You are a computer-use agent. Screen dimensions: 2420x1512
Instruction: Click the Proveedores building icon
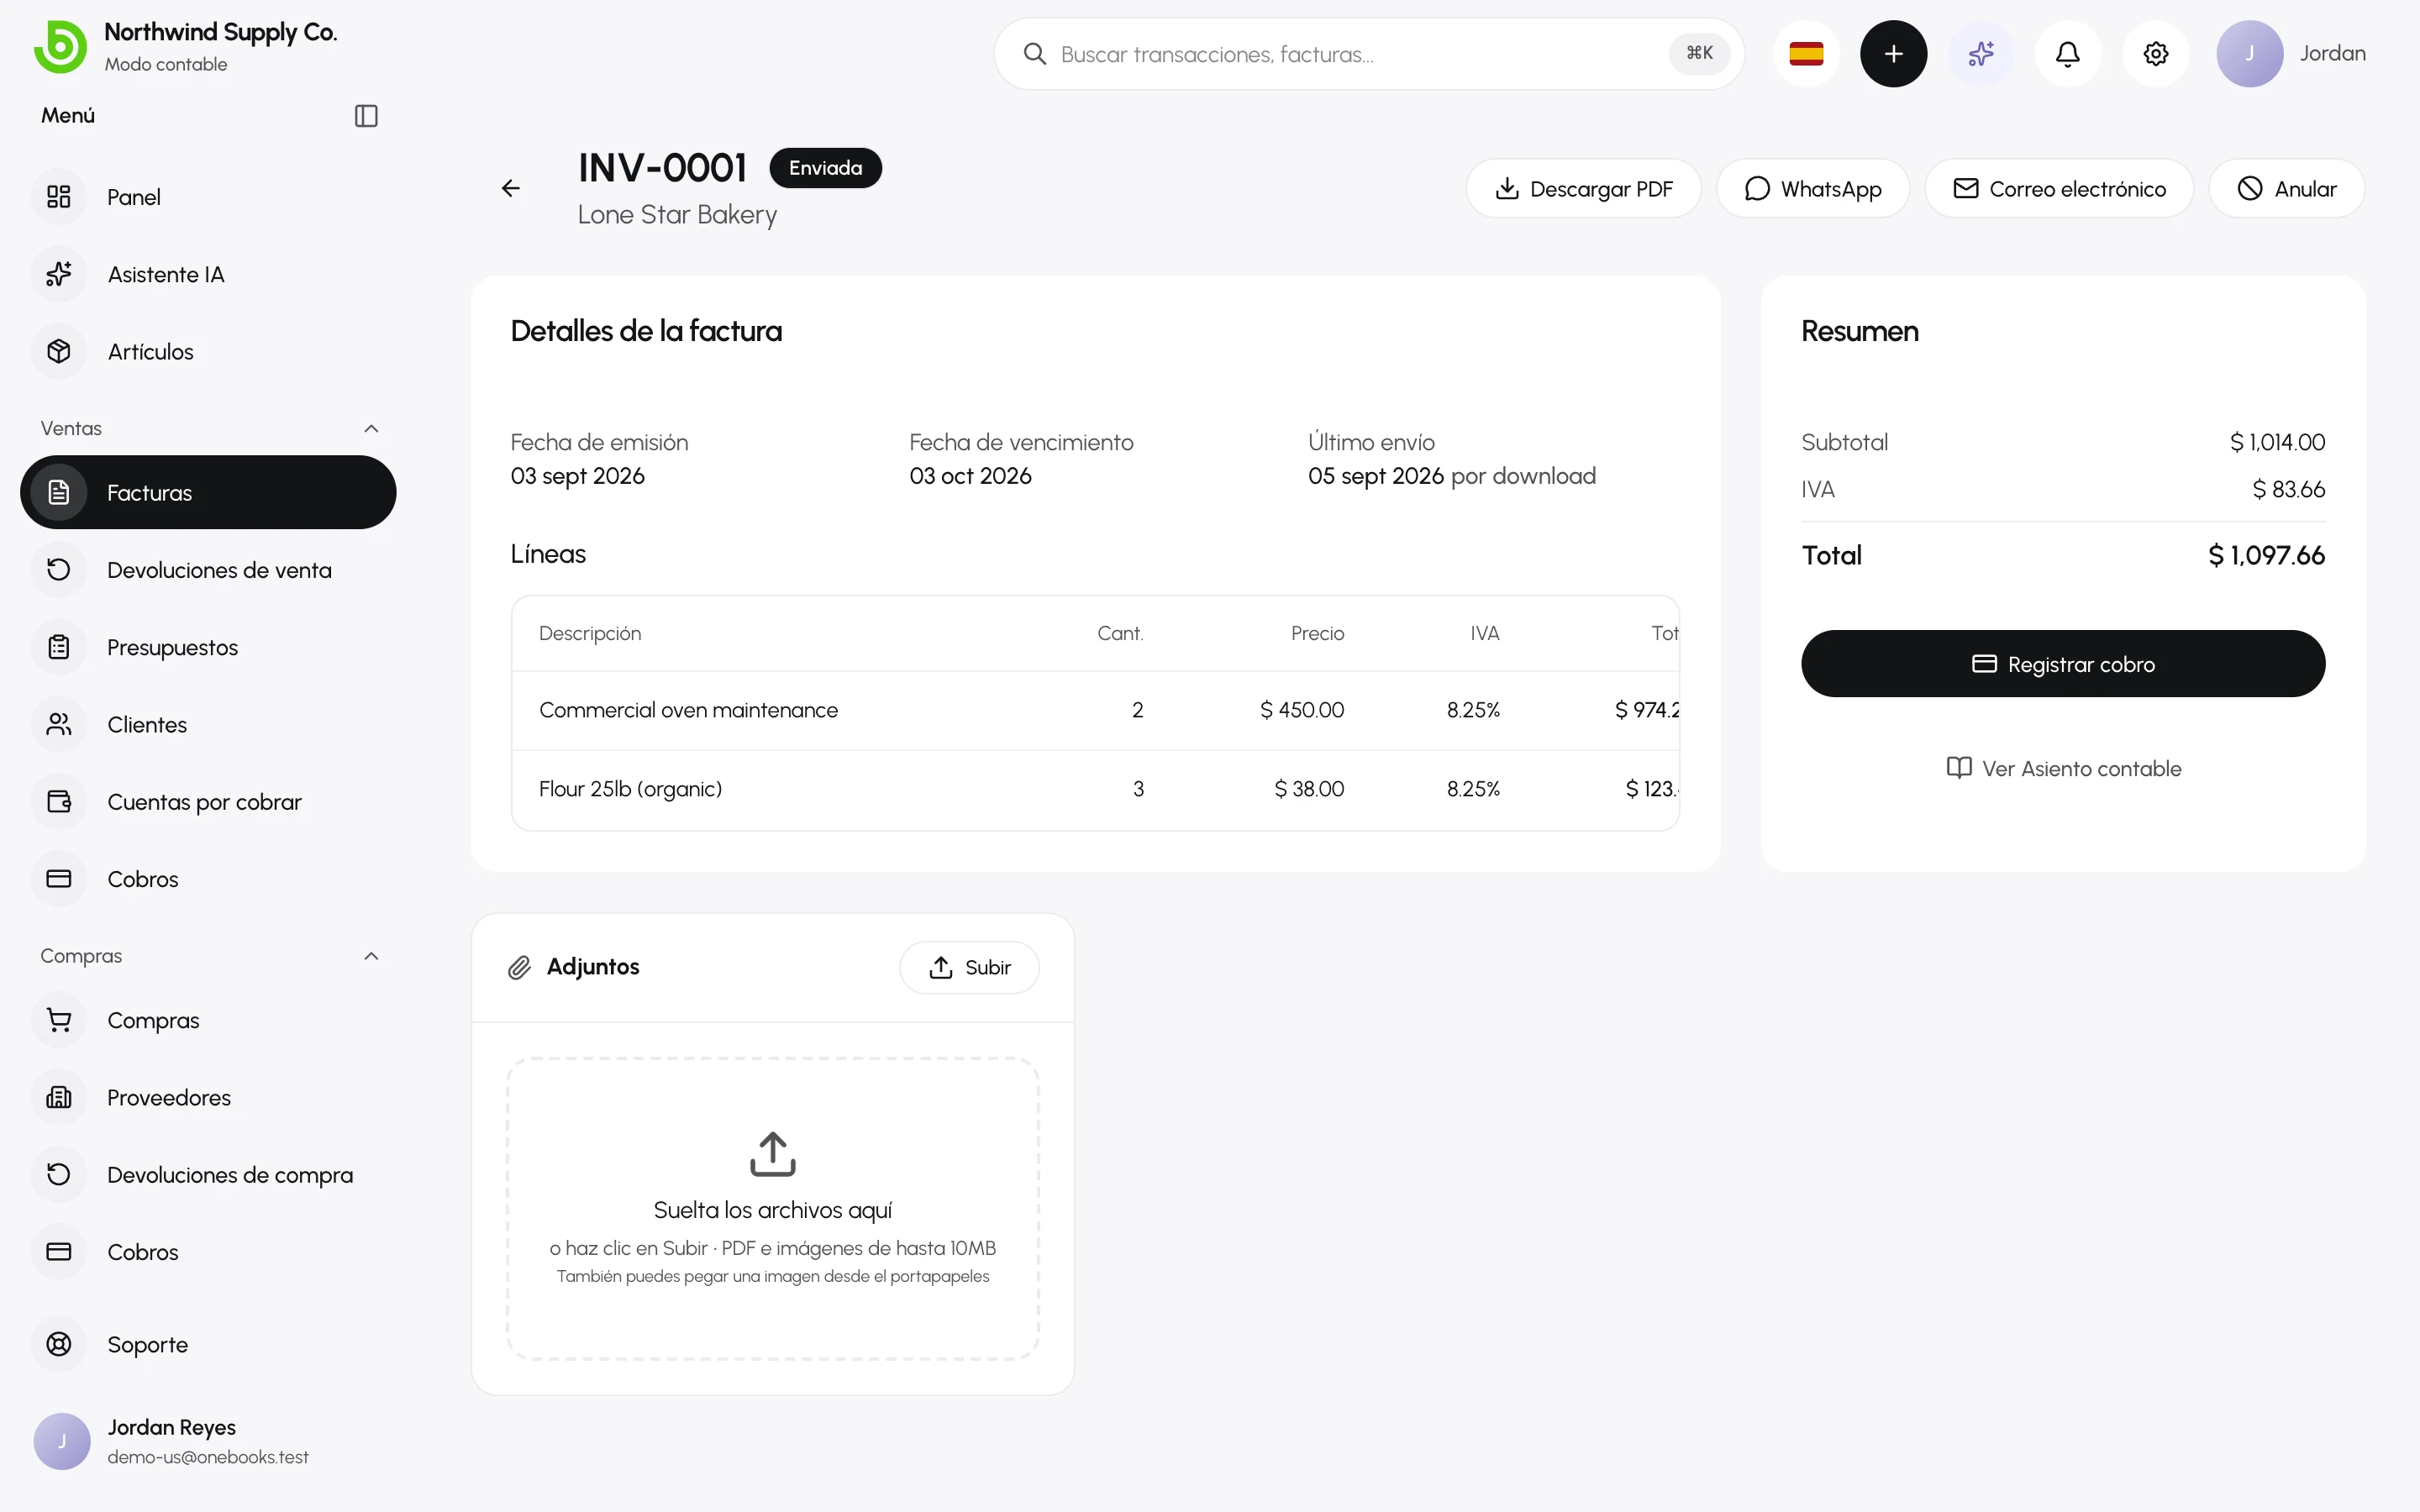coord(59,1097)
